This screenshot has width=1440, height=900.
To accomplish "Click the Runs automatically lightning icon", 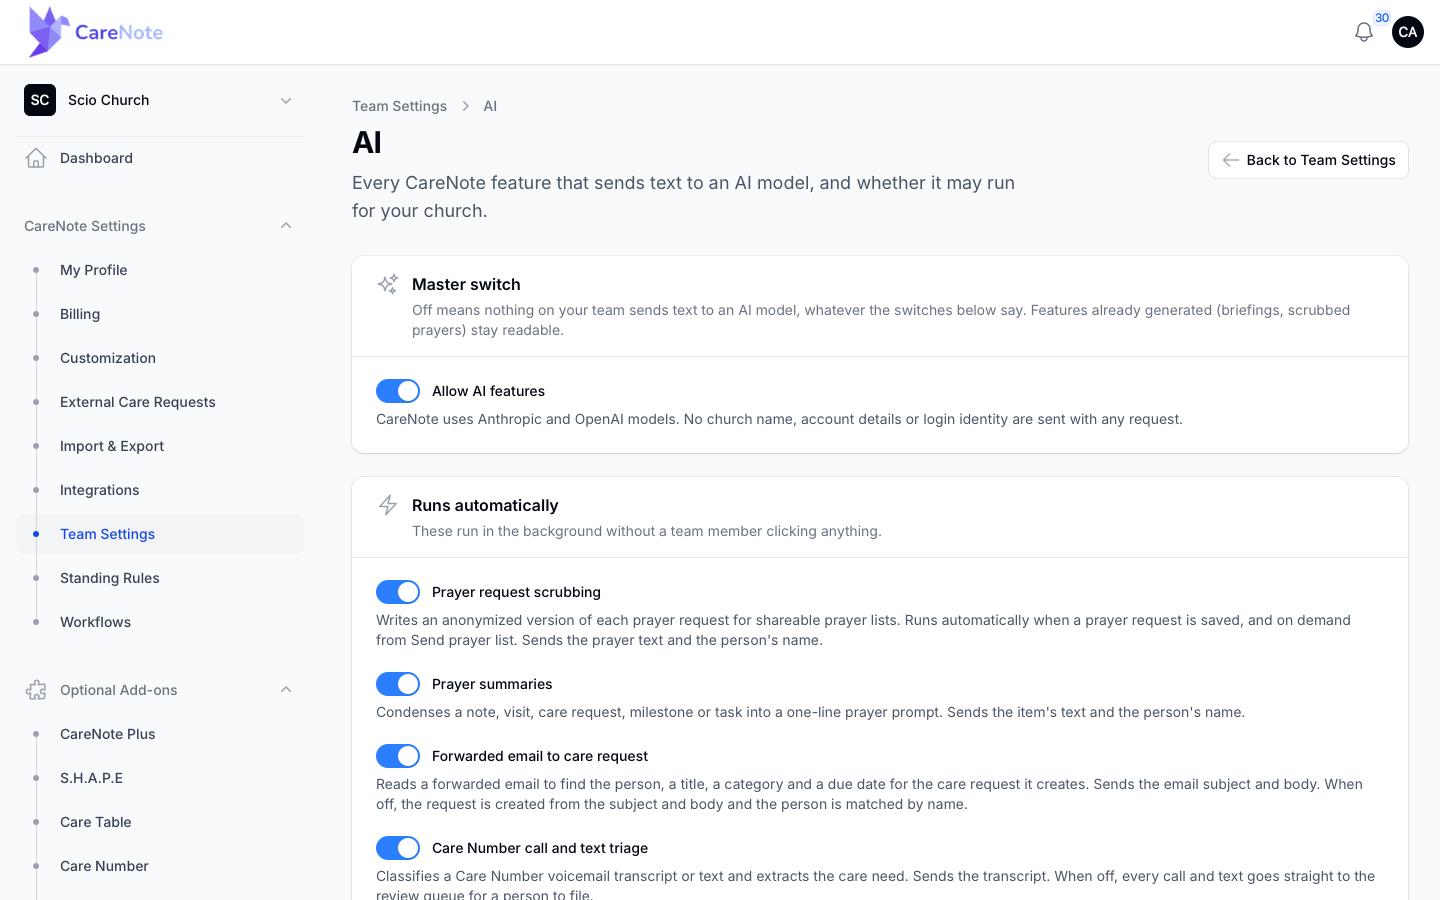I will click(388, 505).
